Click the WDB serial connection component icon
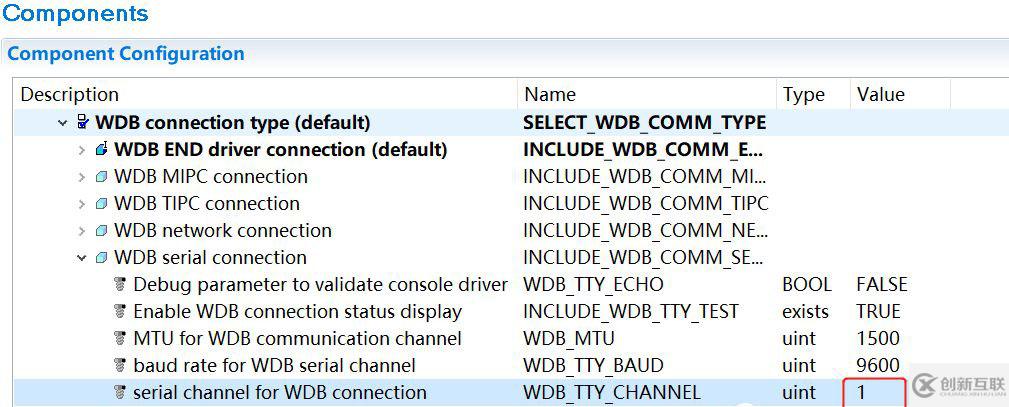Screen dimensions: 1009x407 (x=101, y=258)
